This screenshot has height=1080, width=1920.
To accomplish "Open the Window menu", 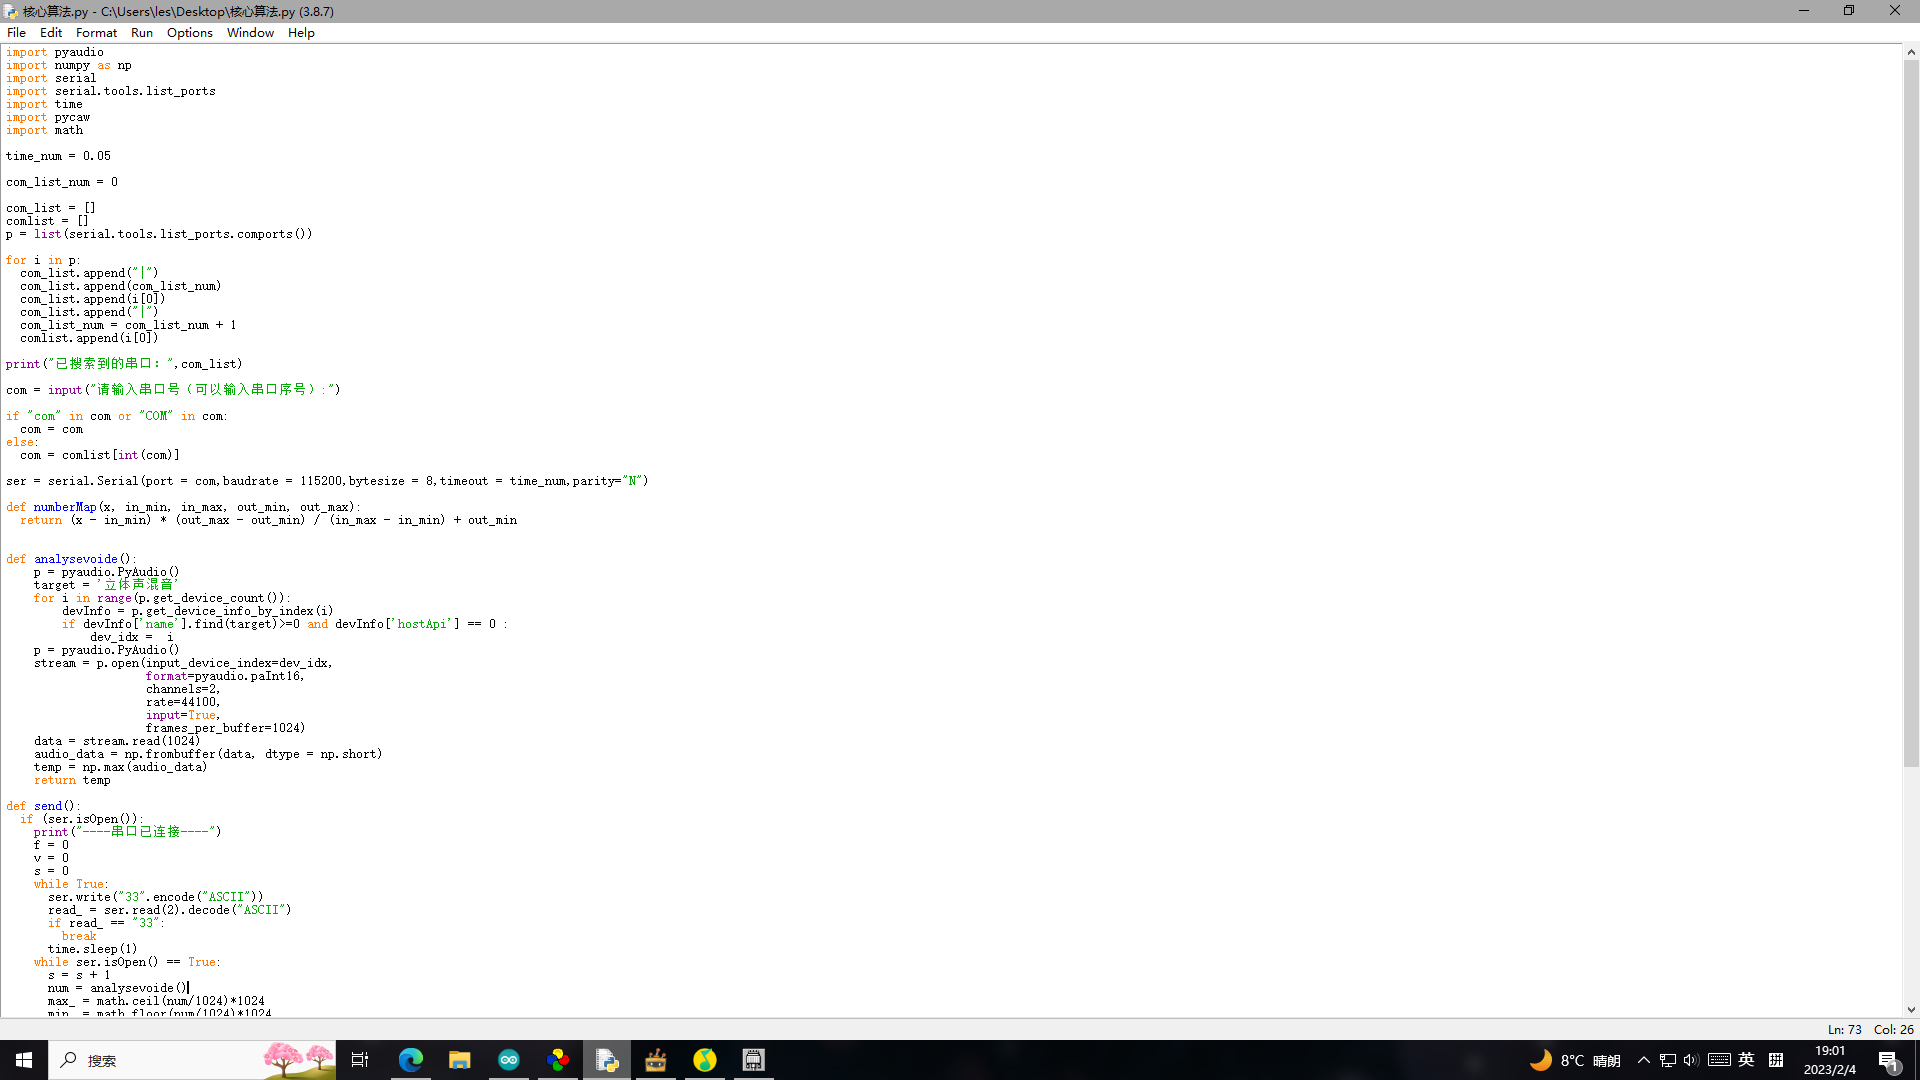I will tap(250, 32).
